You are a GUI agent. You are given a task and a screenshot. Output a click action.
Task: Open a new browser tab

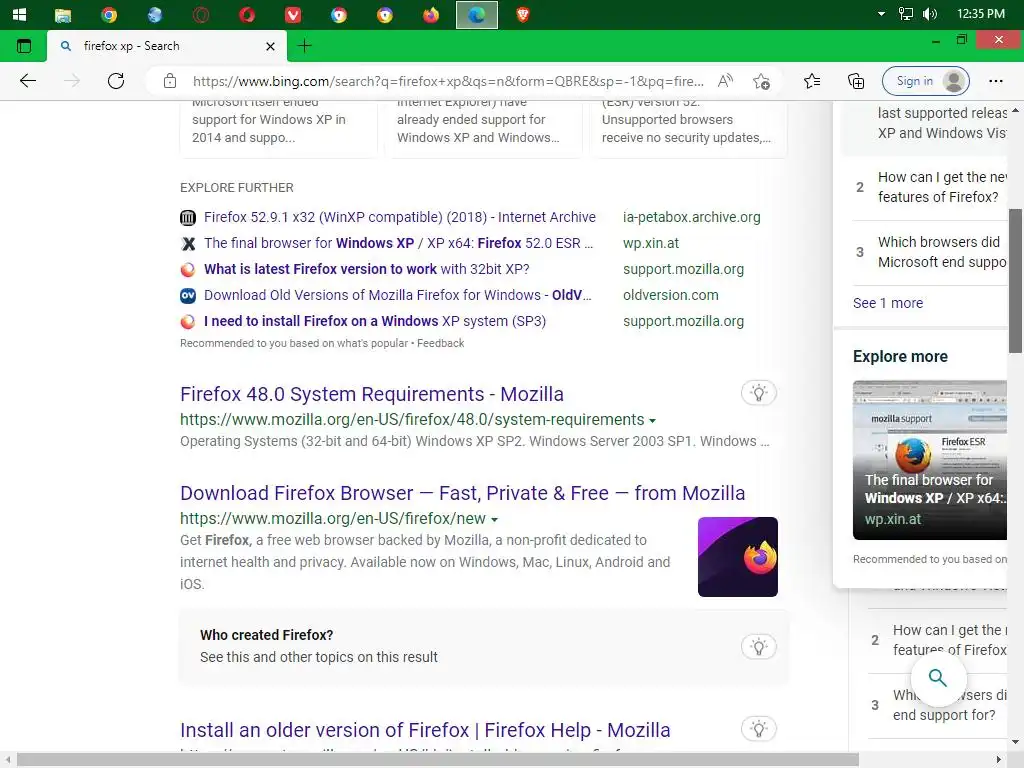[x=304, y=46]
